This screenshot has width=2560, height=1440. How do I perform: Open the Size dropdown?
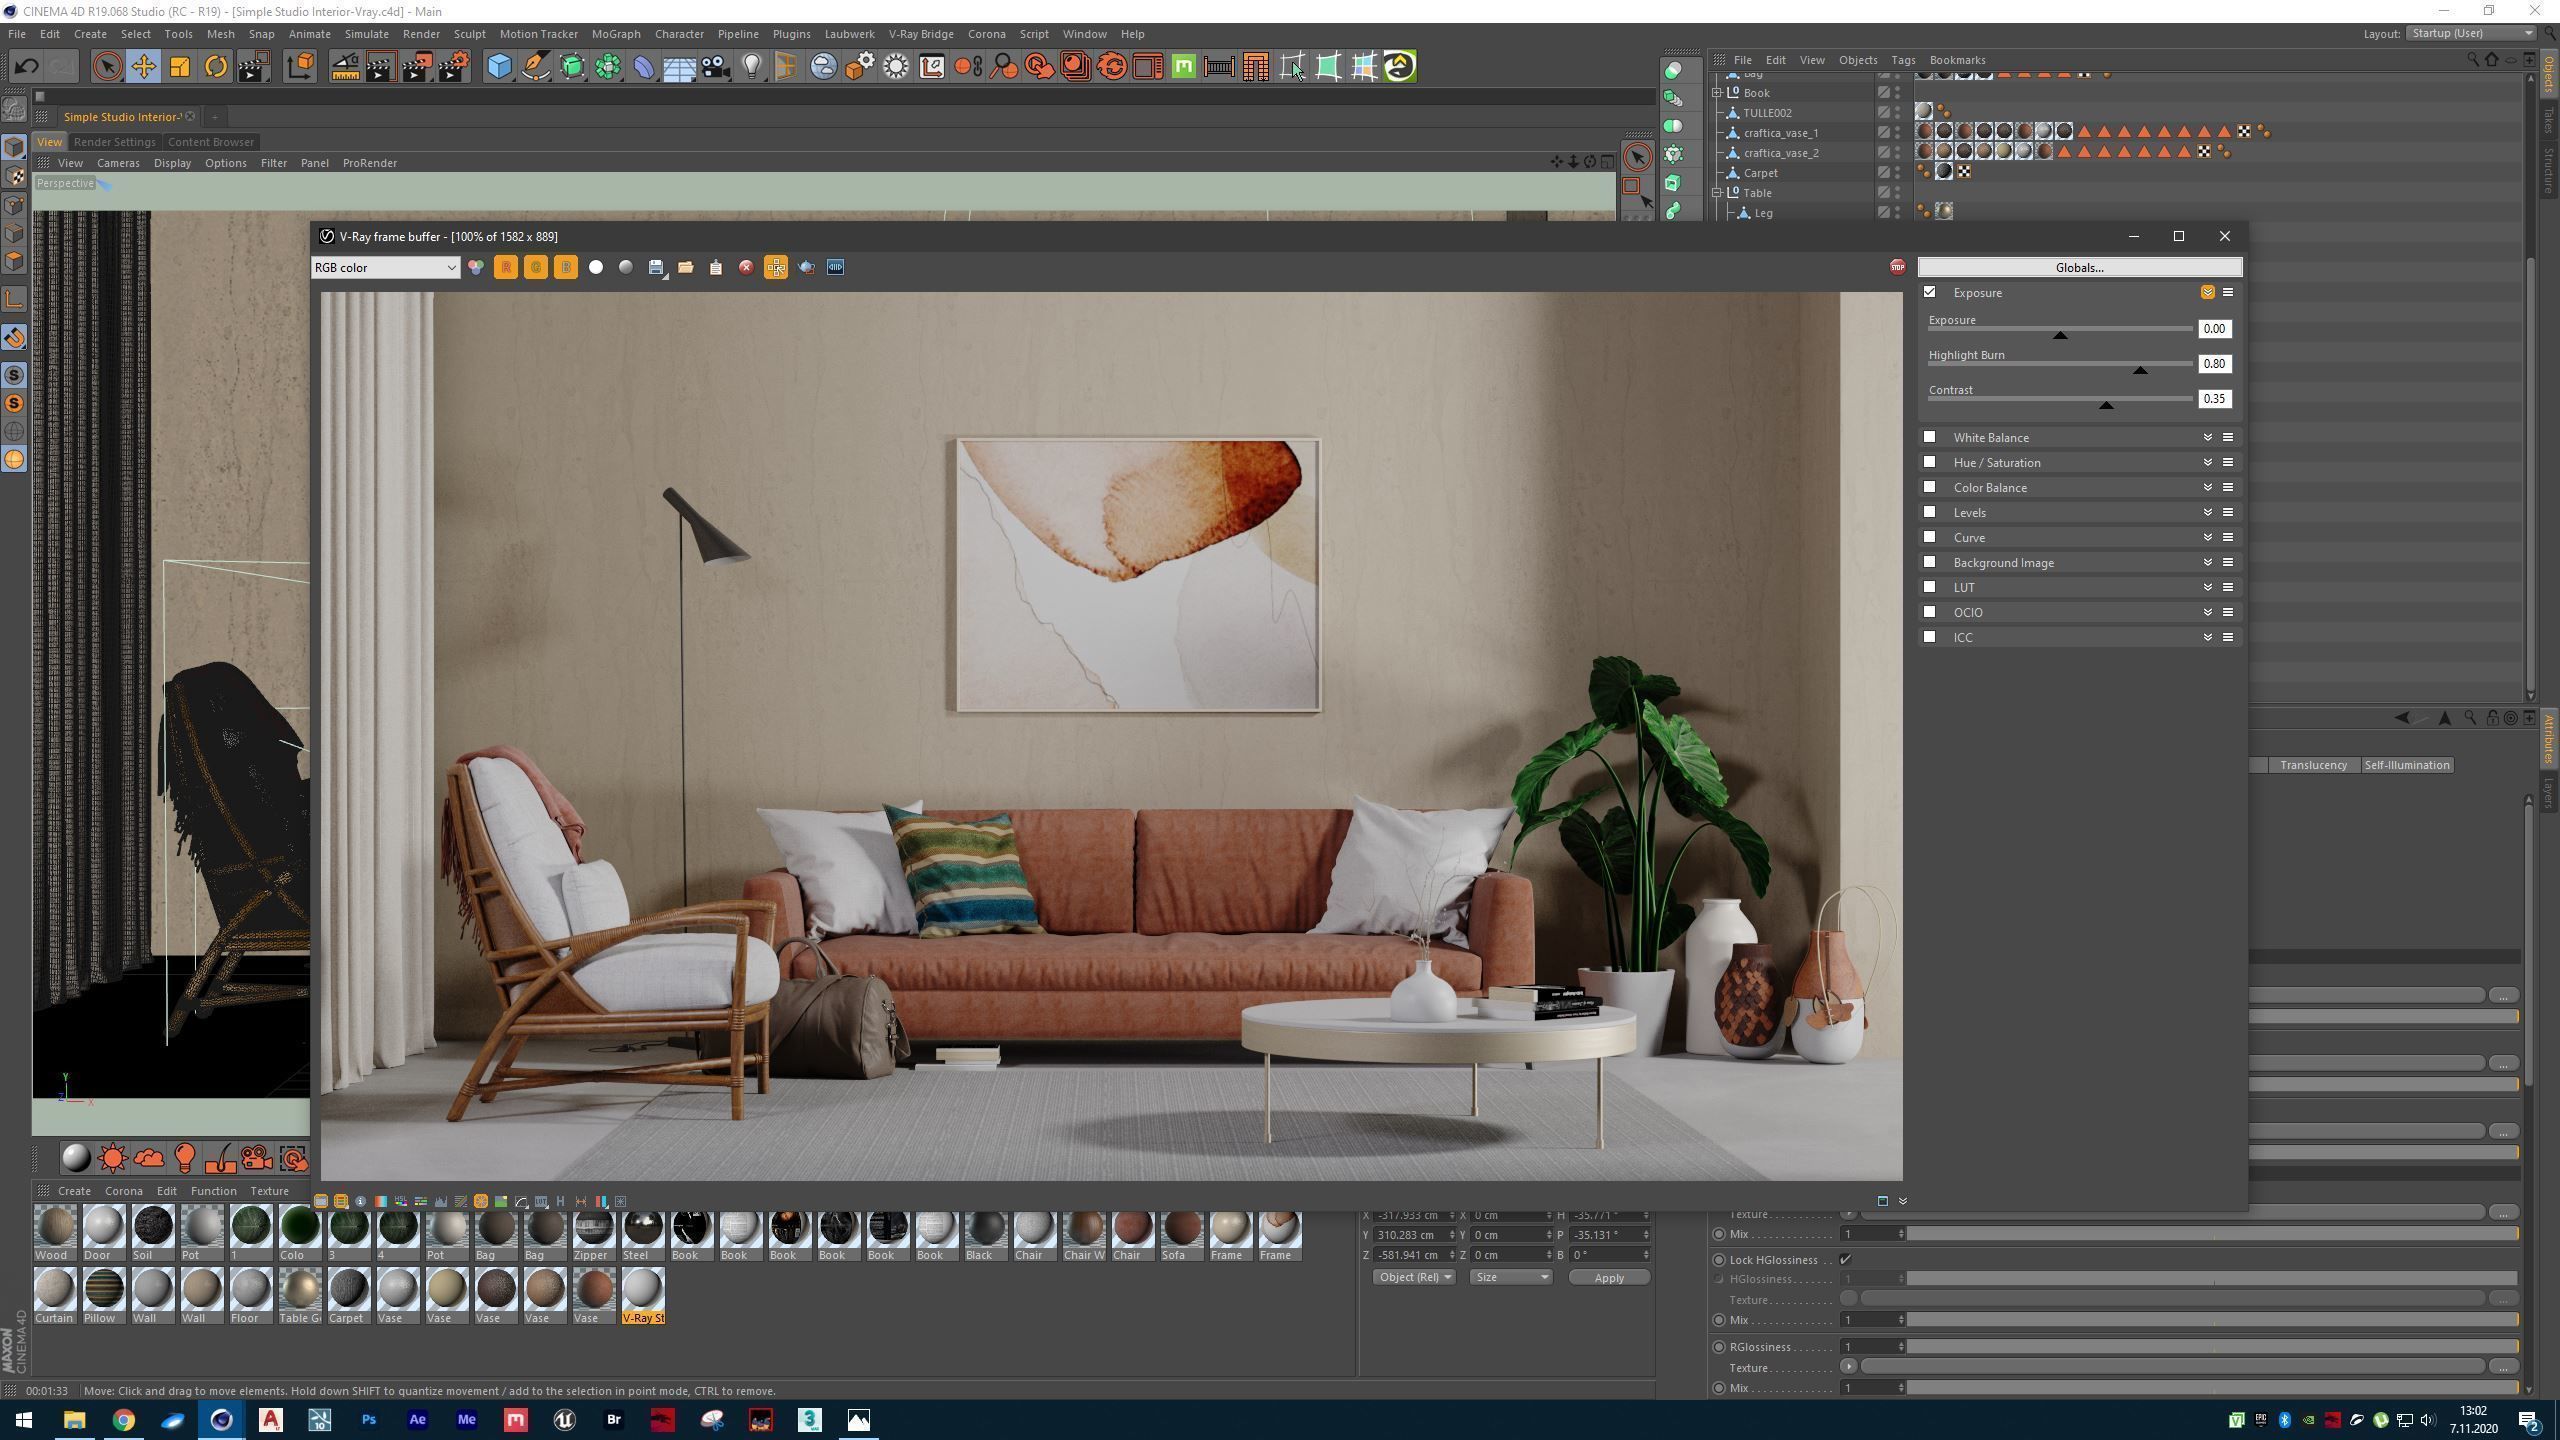(x=1510, y=1277)
